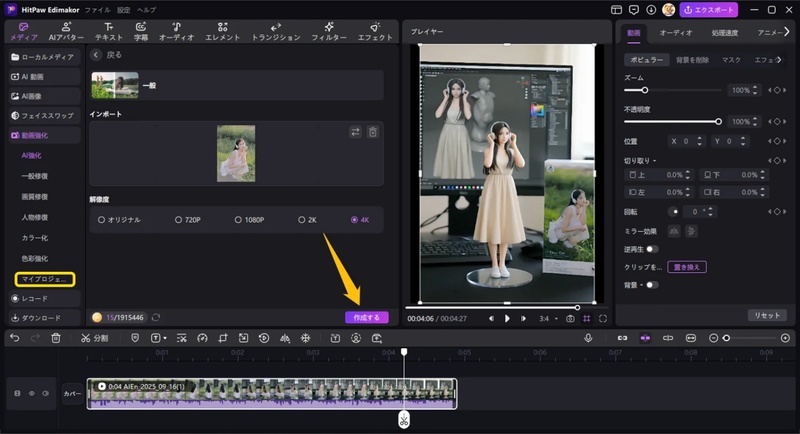Enter fullscreen preview in the player
Screen dimensions: 800x434
tap(603, 318)
